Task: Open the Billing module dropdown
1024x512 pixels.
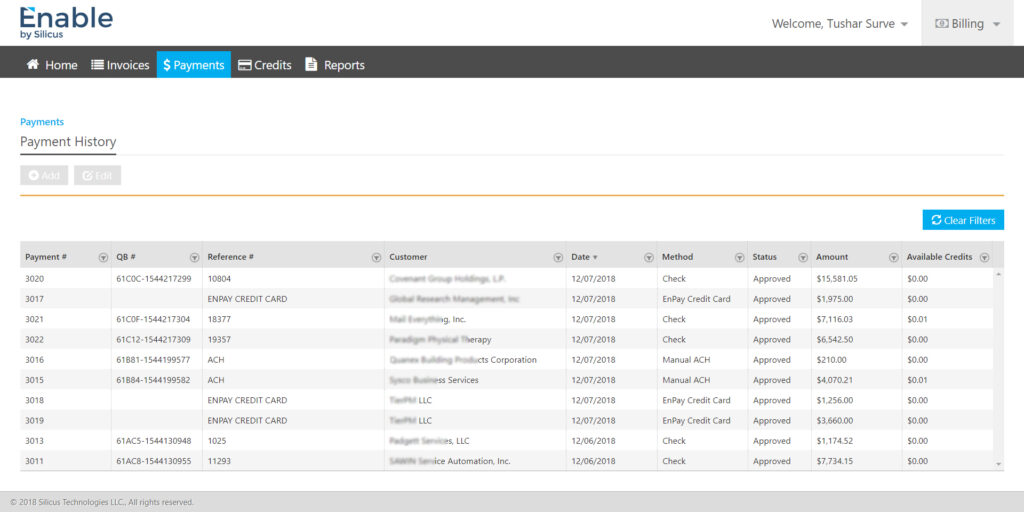Action: [967, 24]
